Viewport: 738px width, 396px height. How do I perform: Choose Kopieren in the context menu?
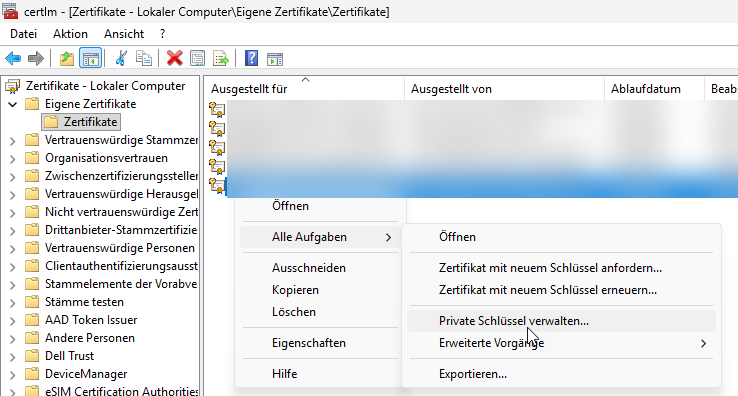tap(320, 290)
